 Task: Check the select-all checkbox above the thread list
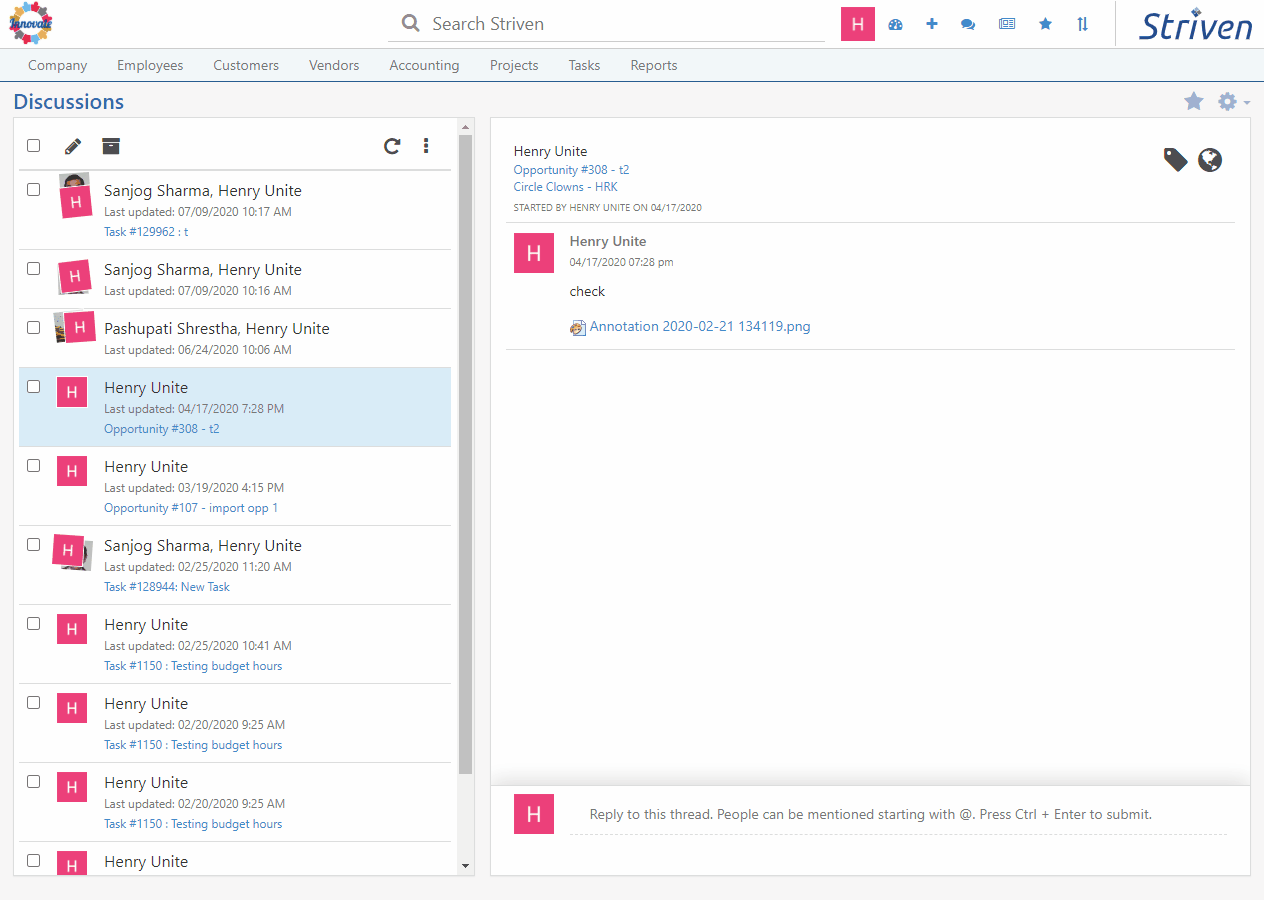point(33,145)
